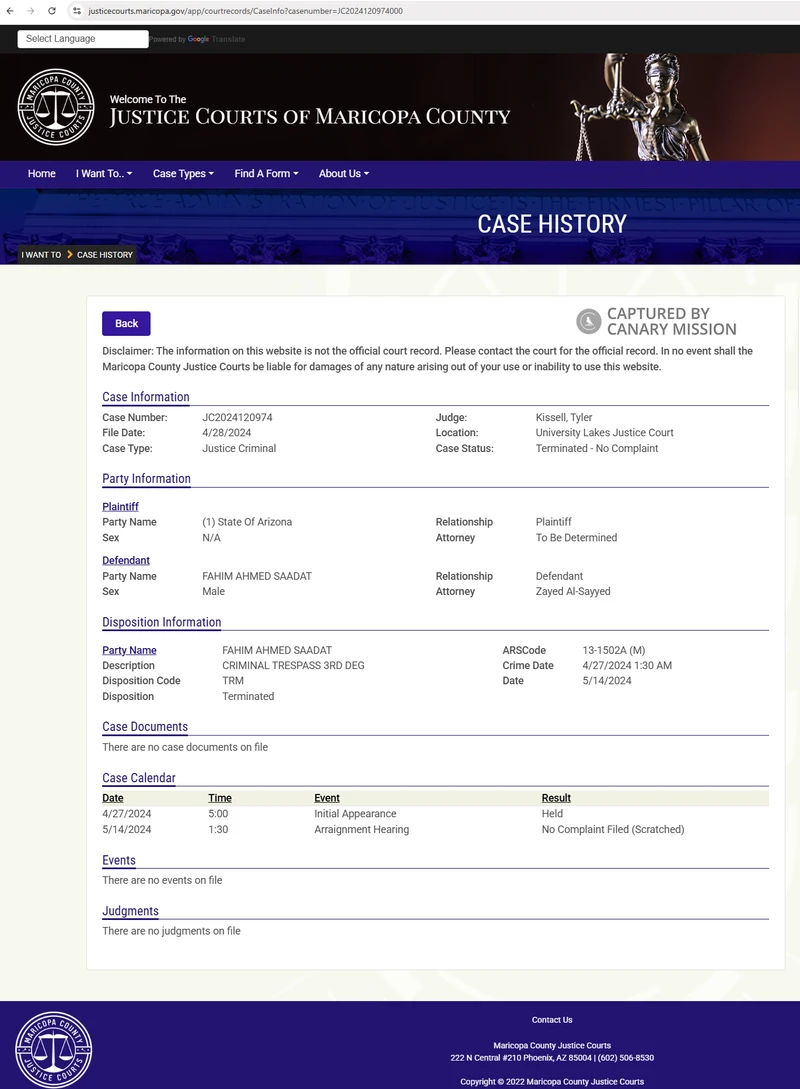Click the Plaintiff heading link

[x=120, y=507]
